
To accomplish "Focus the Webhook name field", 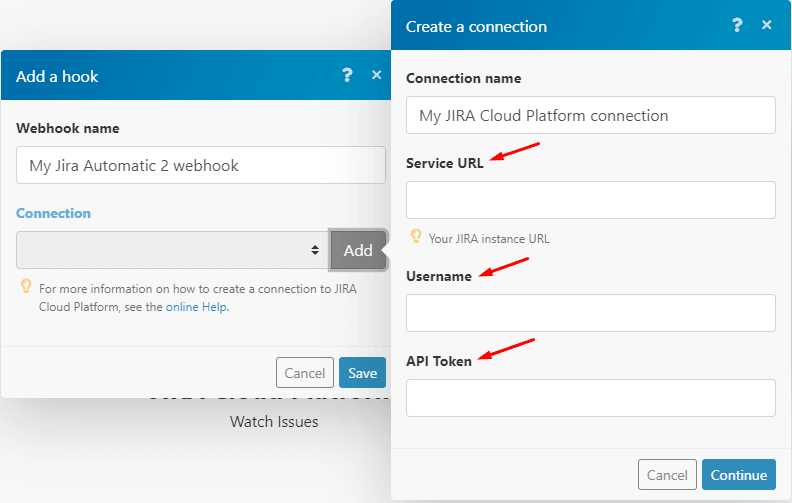I will [200, 166].
